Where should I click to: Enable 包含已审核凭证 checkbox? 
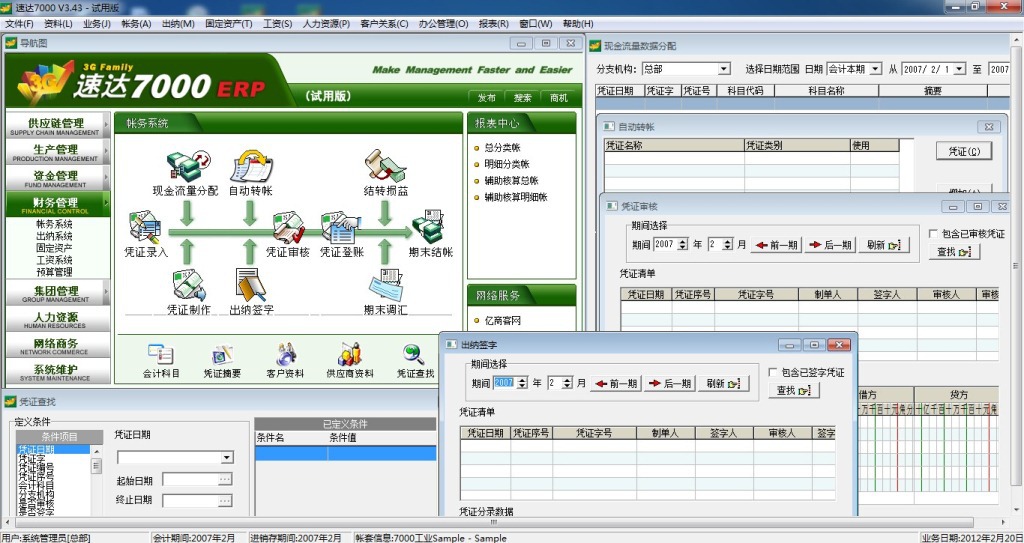[x=933, y=233]
